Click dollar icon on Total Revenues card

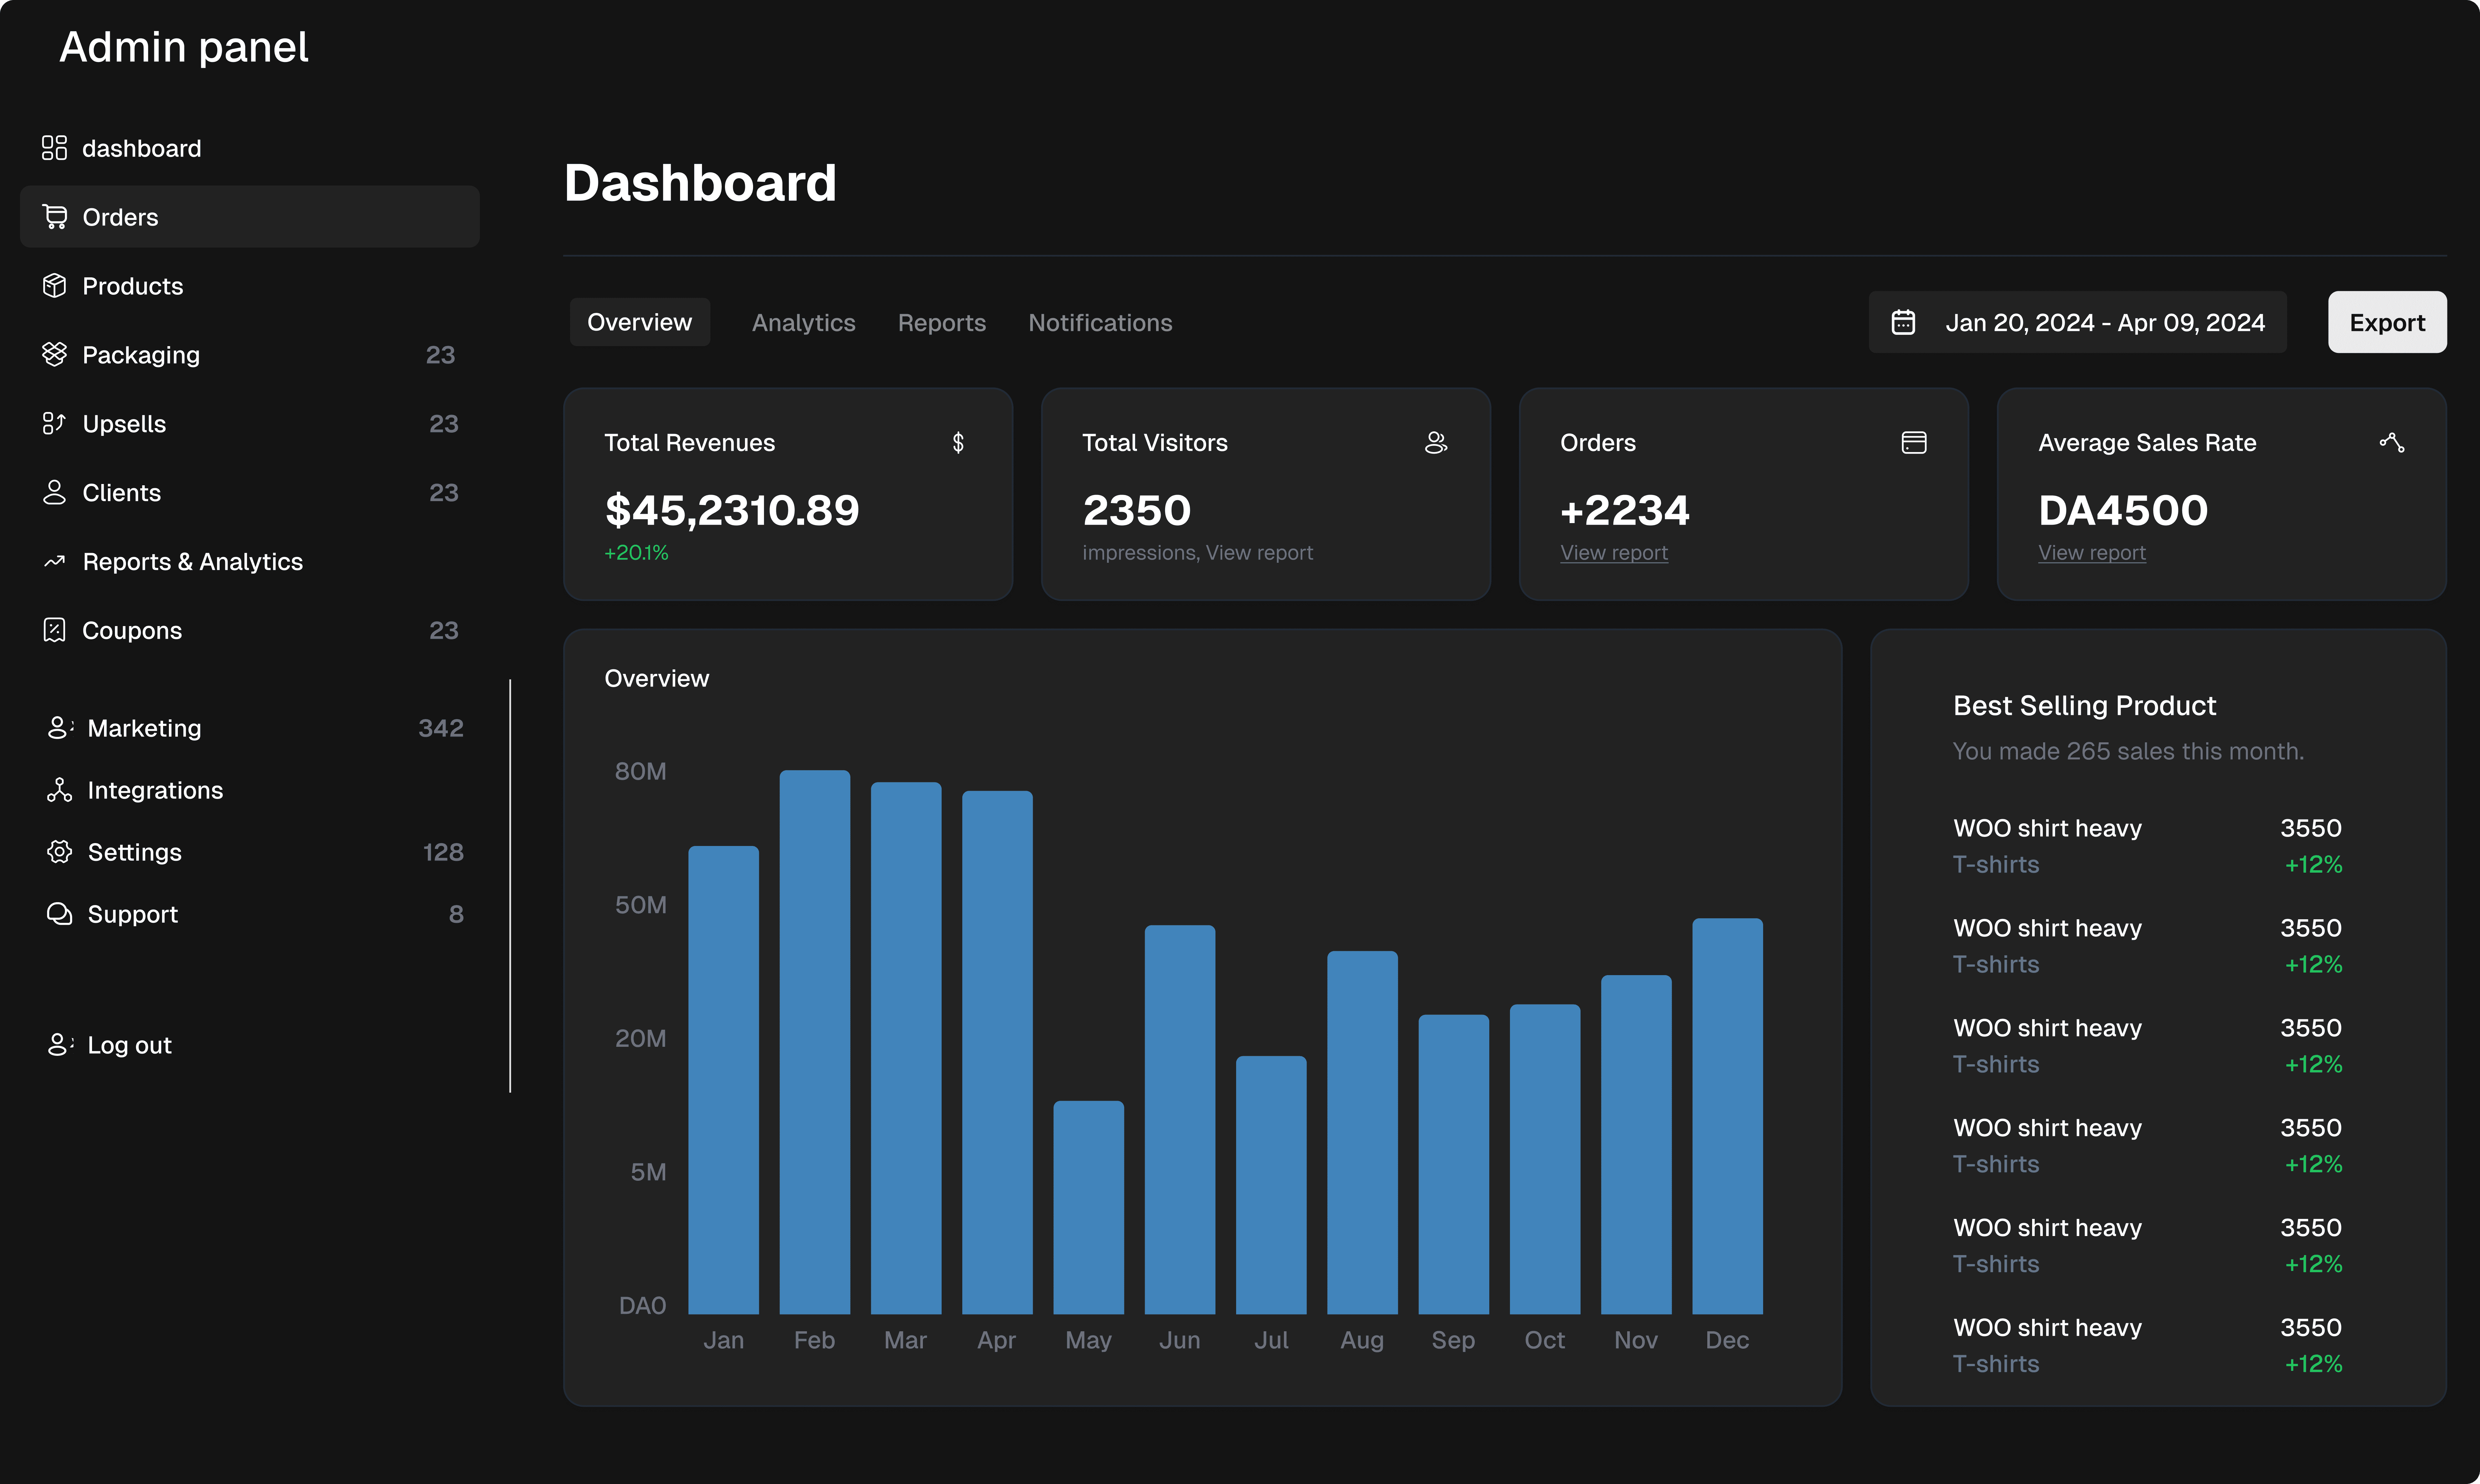(958, 443)
